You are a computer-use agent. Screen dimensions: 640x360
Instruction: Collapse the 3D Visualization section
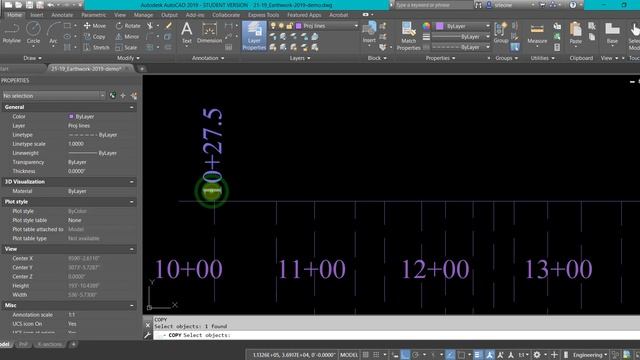pyautogui.click(x=131, y=182)
